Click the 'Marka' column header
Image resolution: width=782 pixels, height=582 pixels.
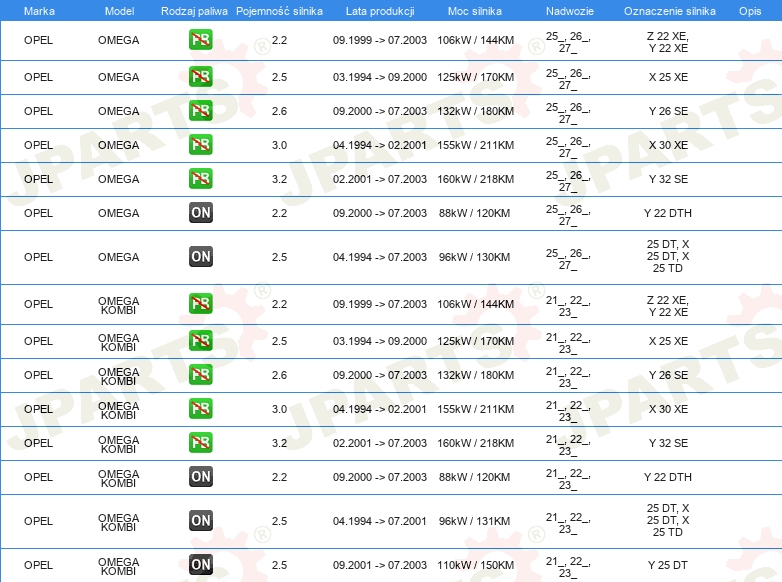click(x=39, y=11)
